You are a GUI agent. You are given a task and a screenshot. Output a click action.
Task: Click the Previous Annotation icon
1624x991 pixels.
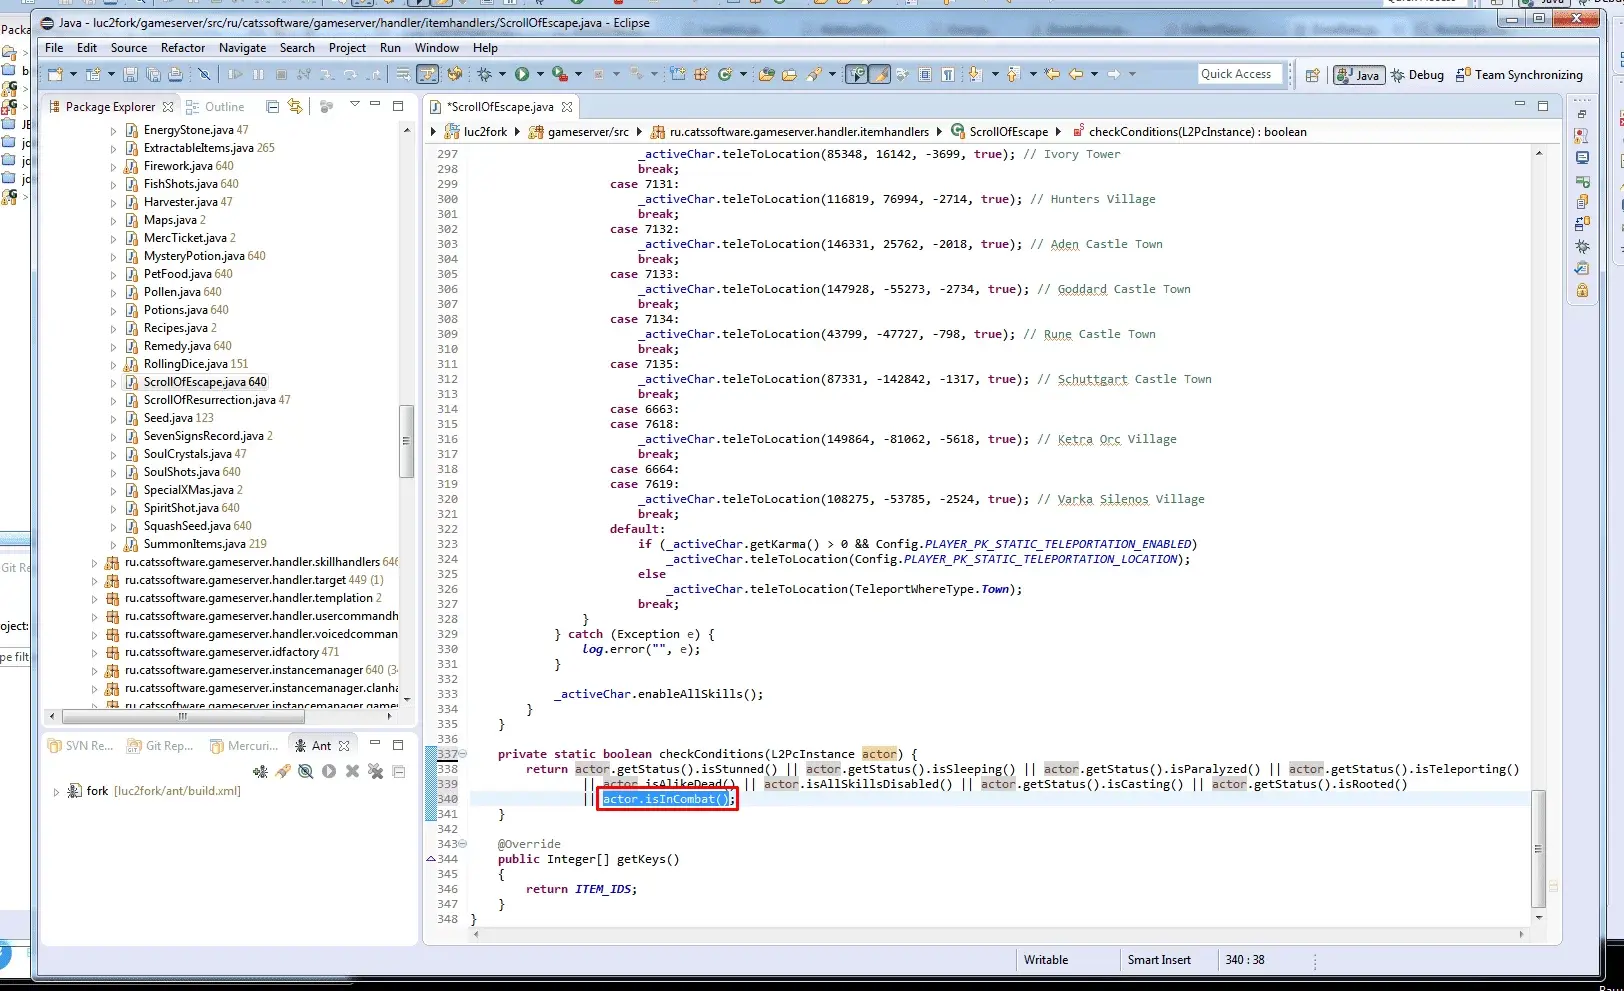(1013, 74)
